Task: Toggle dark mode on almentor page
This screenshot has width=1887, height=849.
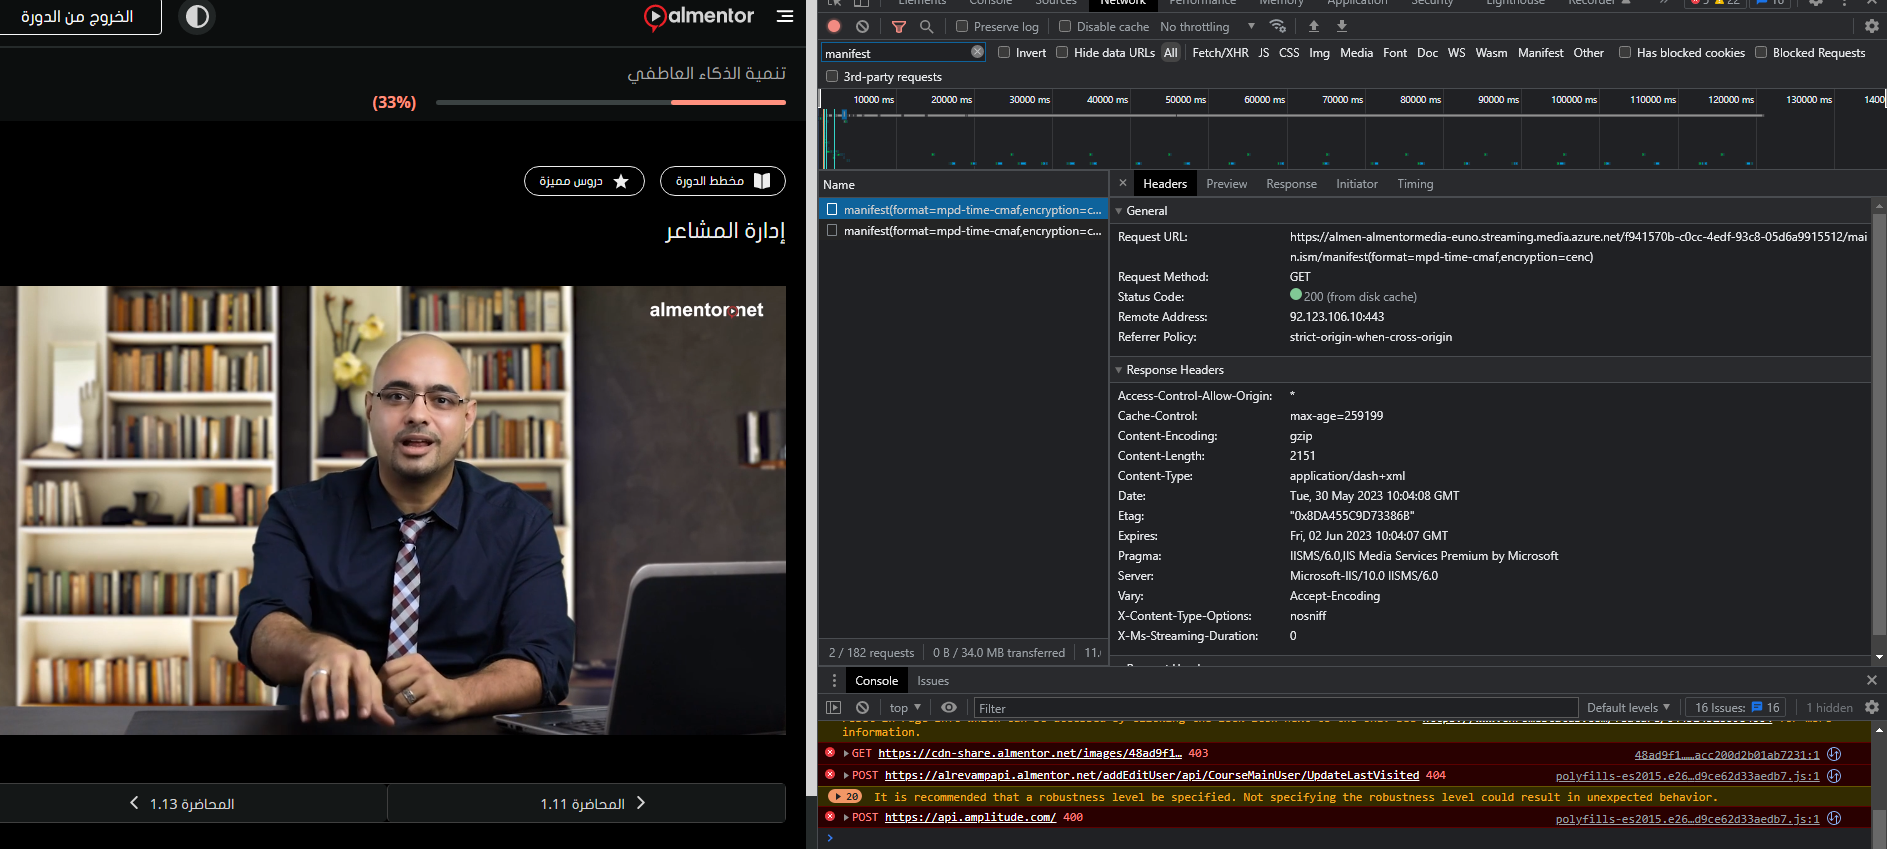Action: tap(197, 16)
